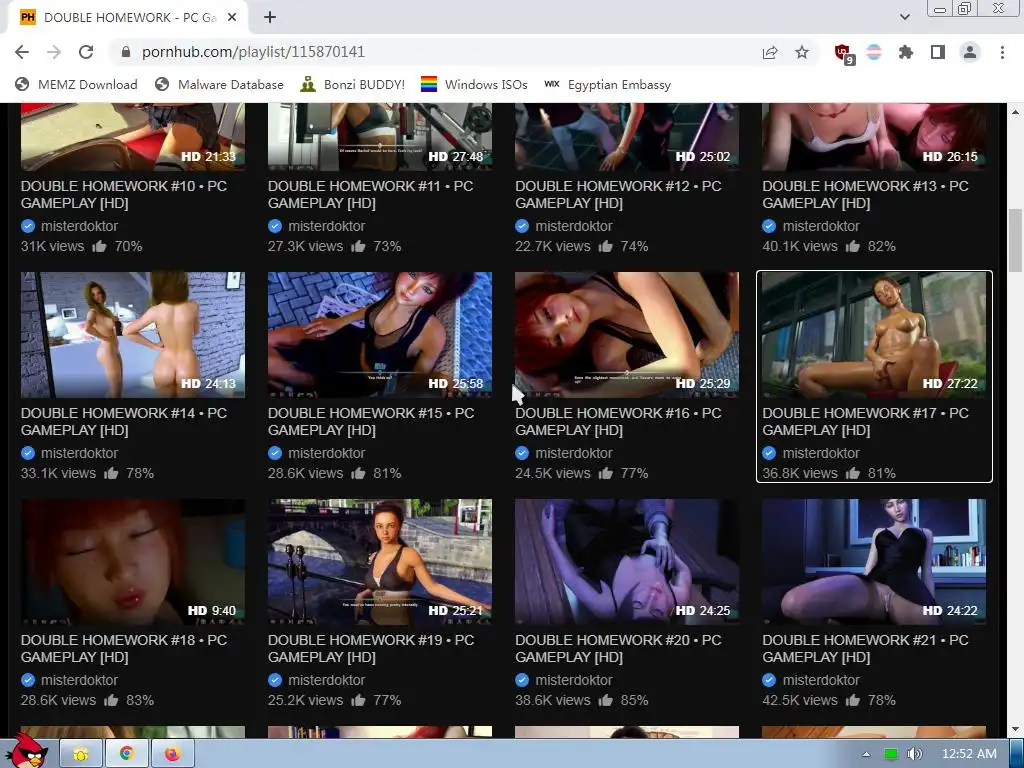This screenshot has width=1024, height=768.
Task: Expand the tab search chevron
Action: coord(904,17)
